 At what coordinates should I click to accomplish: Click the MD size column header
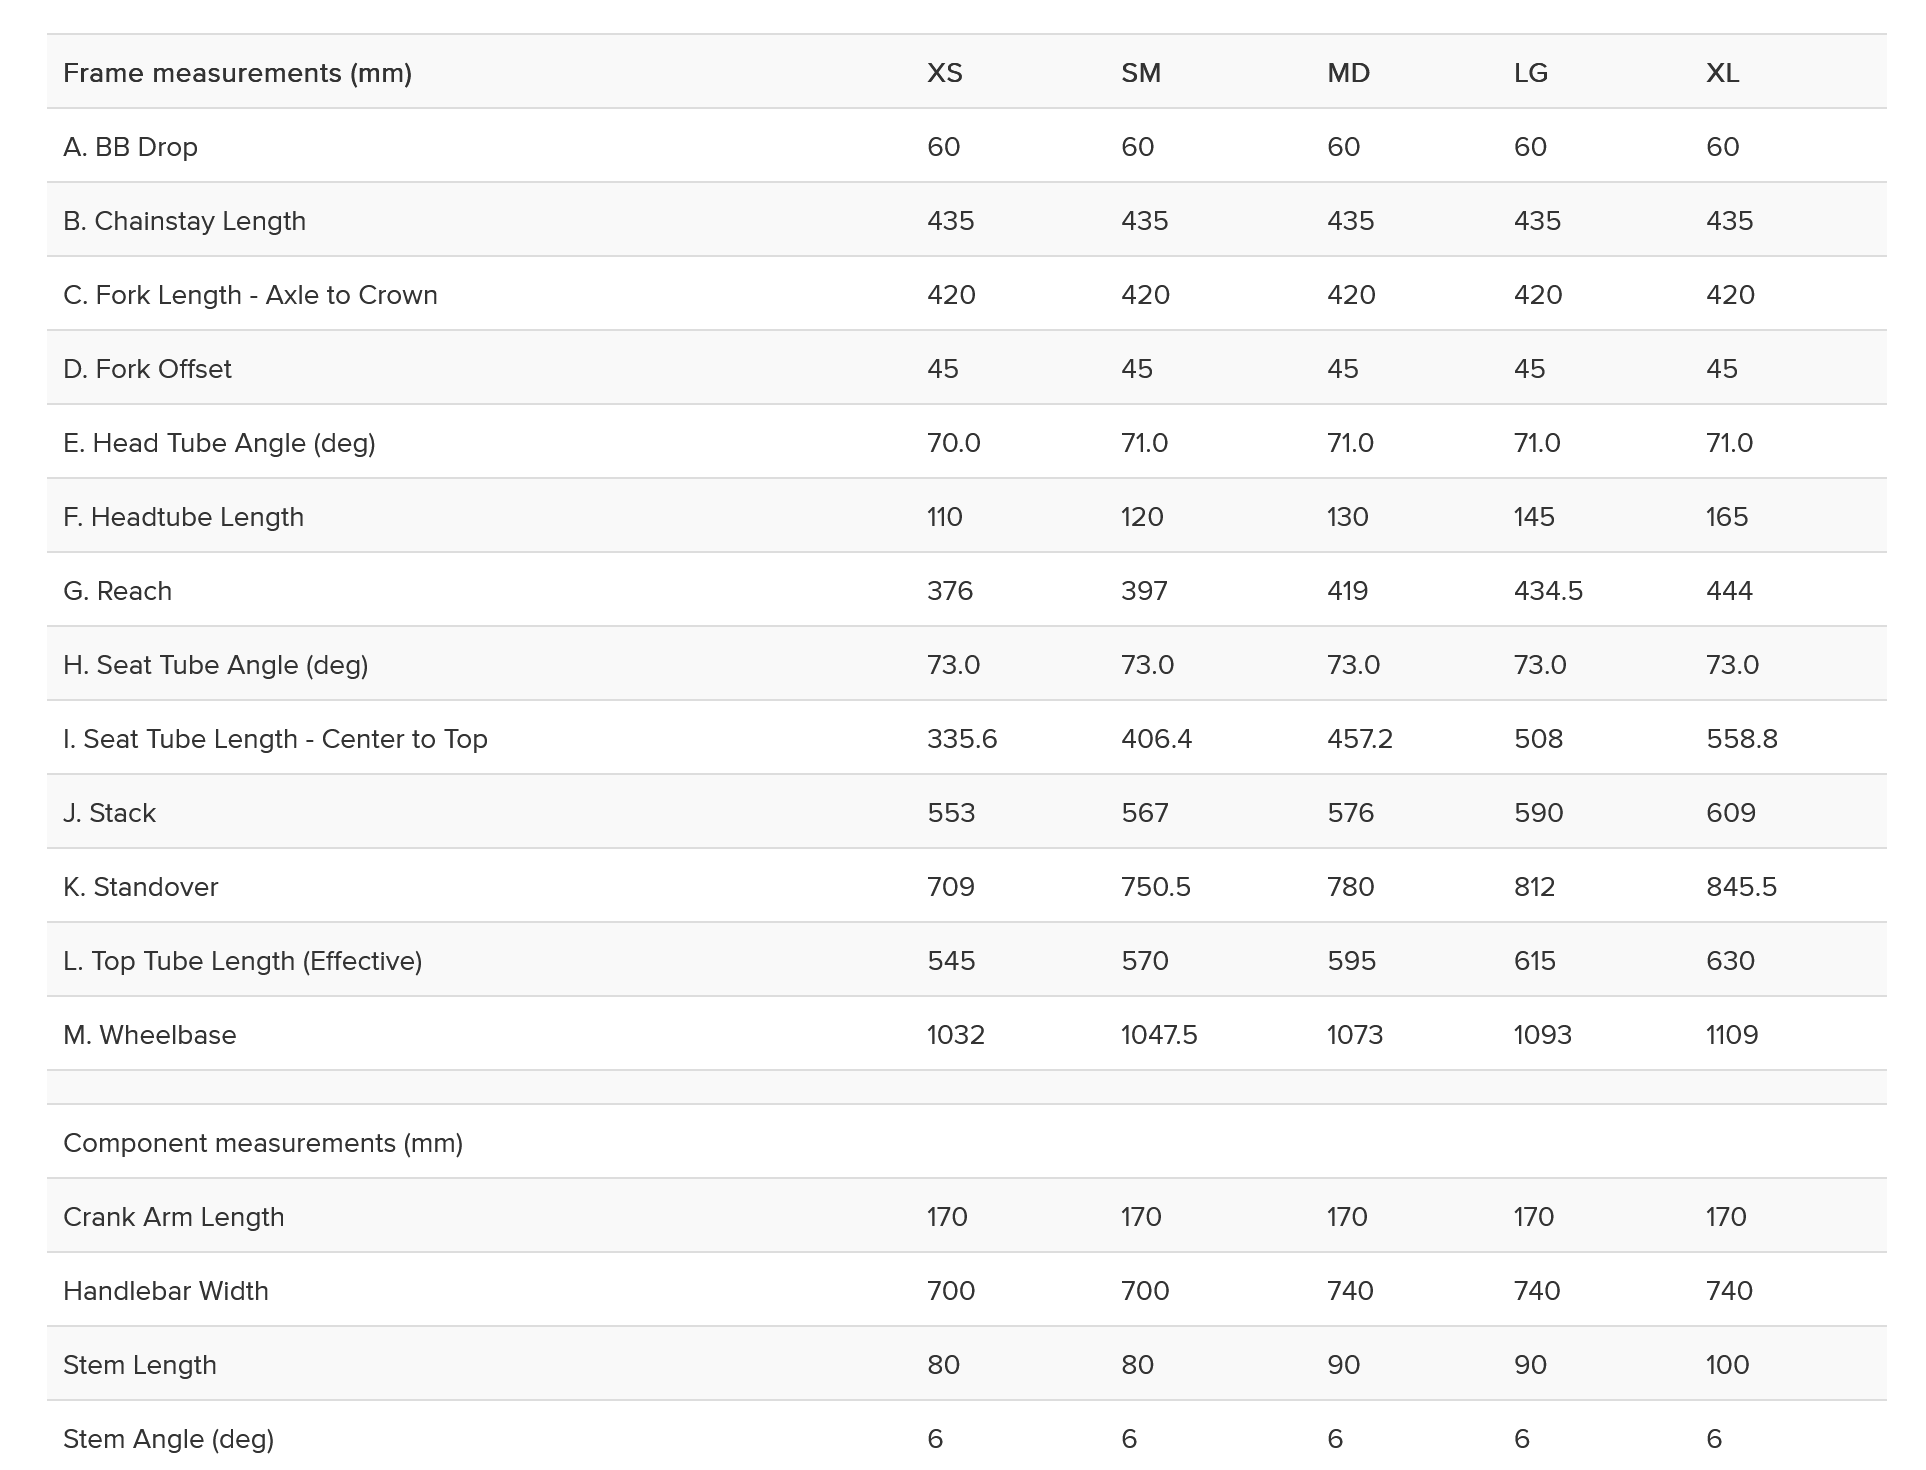coord(1348,73)
